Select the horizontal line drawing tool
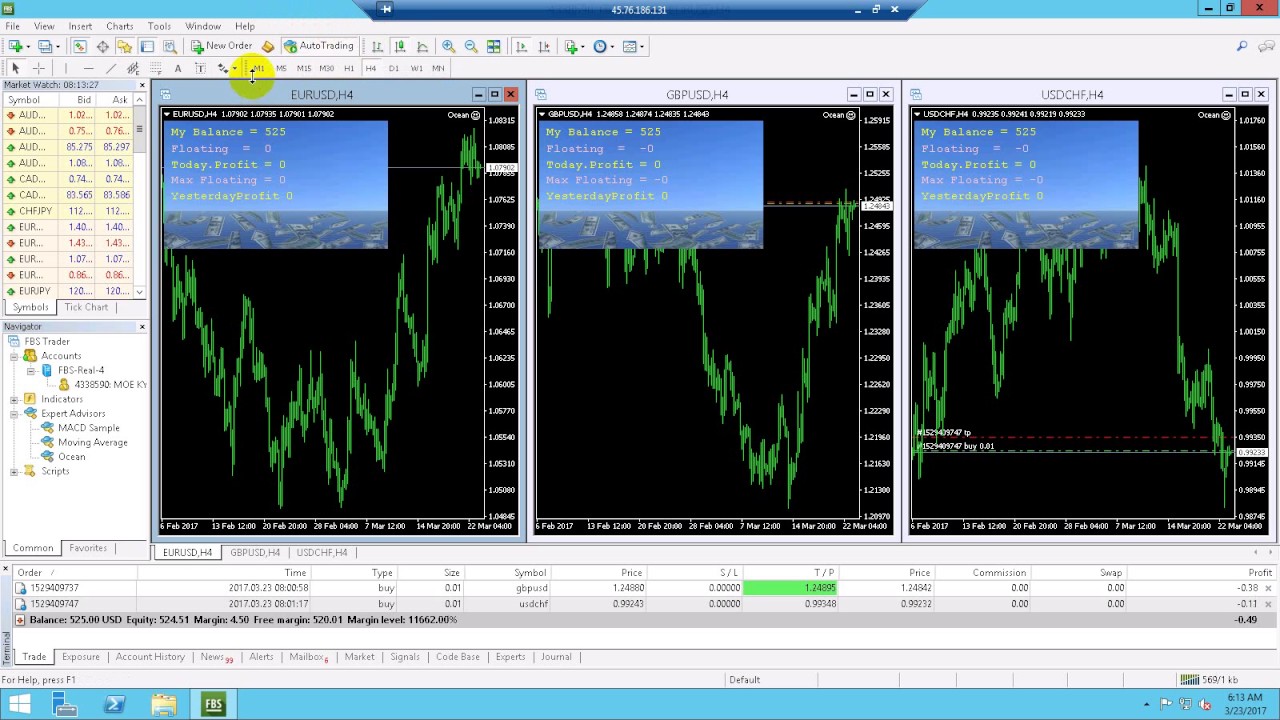 pyautogui.click(x=88, y=68)
